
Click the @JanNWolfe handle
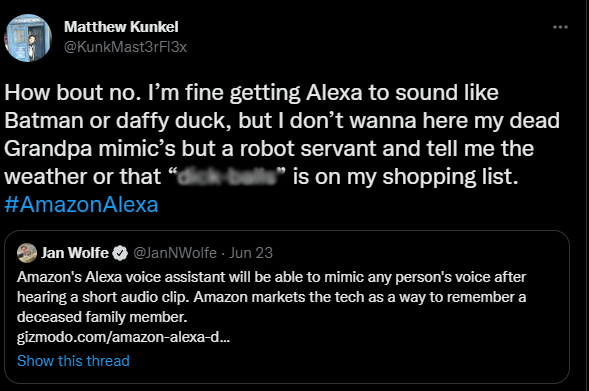pos(175,253)
